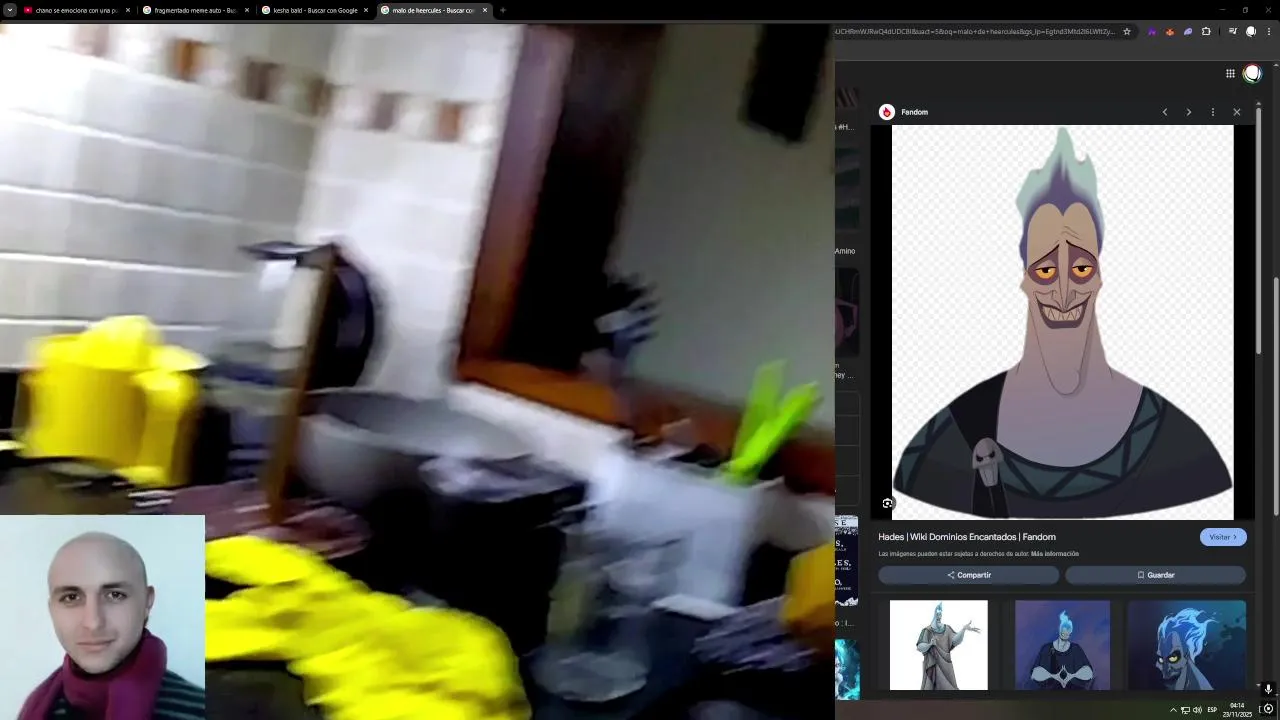
Task: Open 'Hades | Wiki Dominios Encantados' title link
Action: click(967, 537)
